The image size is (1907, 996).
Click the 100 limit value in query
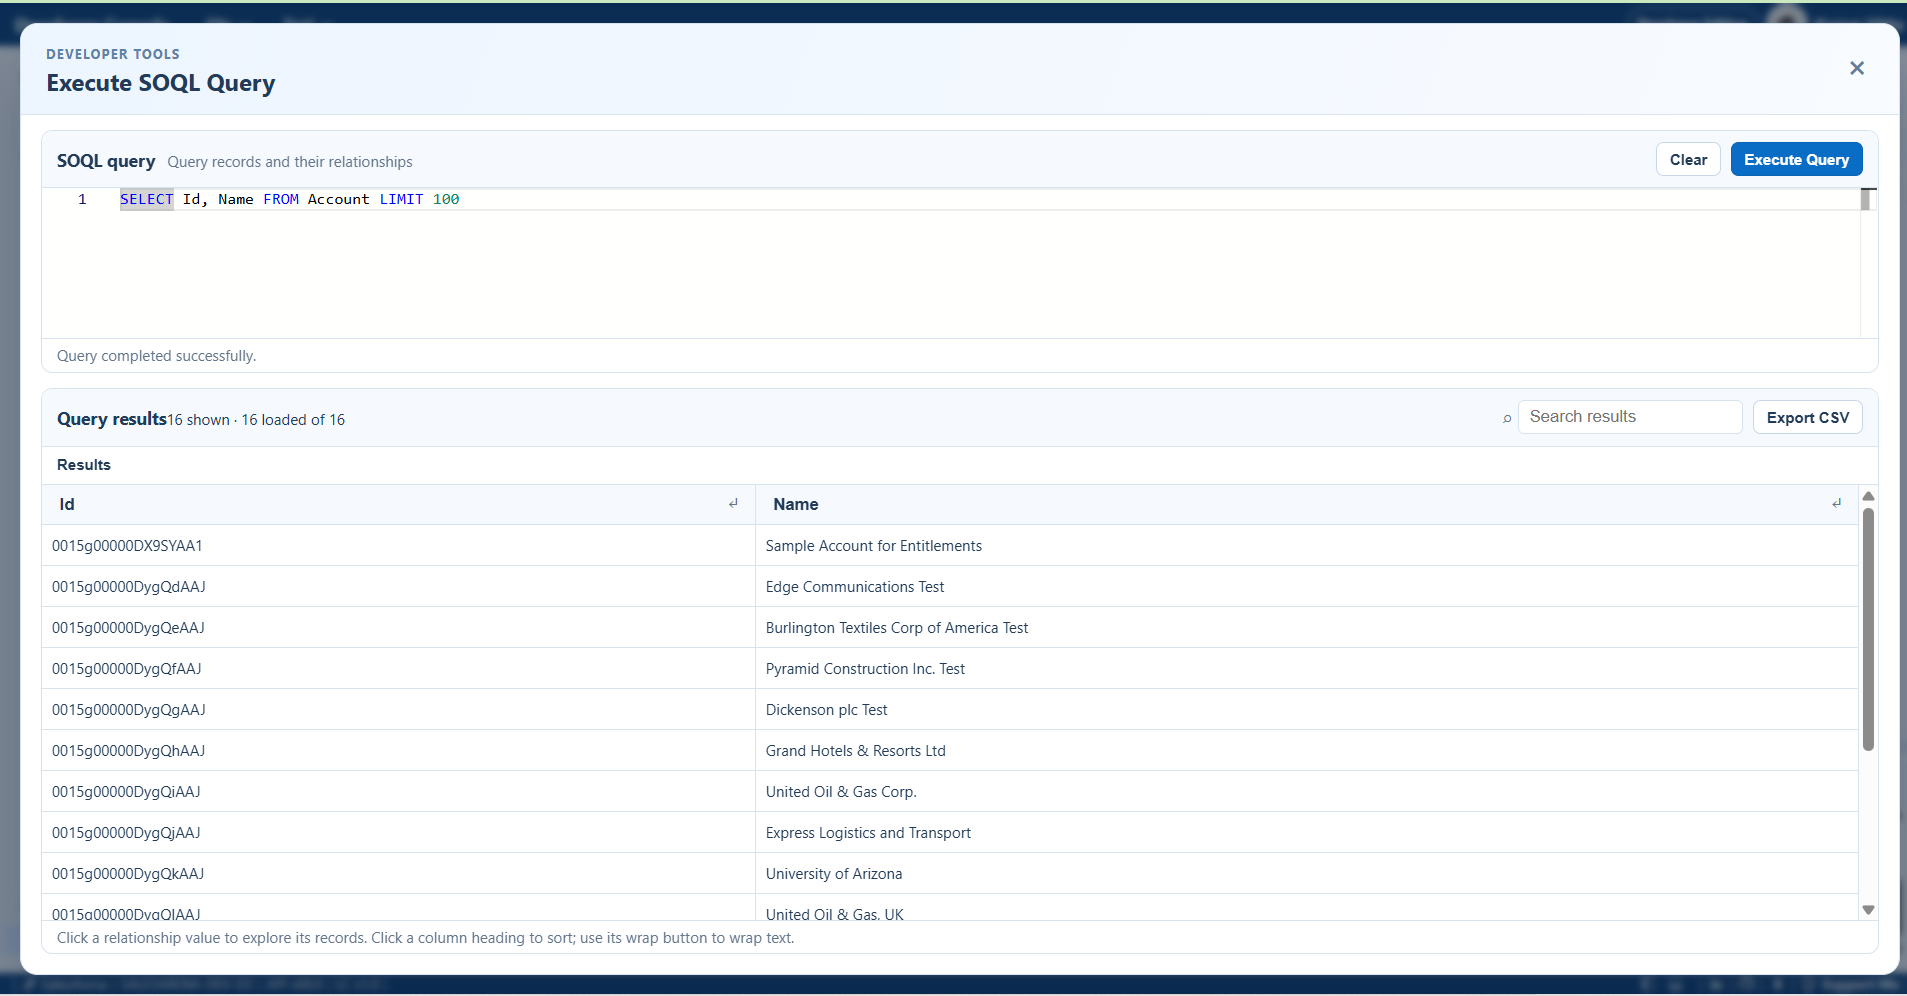pos(446,199)
